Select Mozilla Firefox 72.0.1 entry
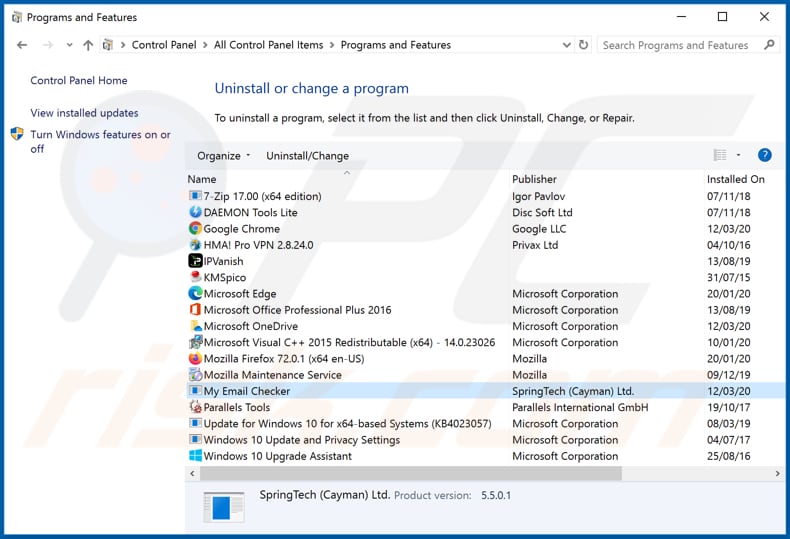This screenshot has width=790, height=539. (x=284, y=359)
